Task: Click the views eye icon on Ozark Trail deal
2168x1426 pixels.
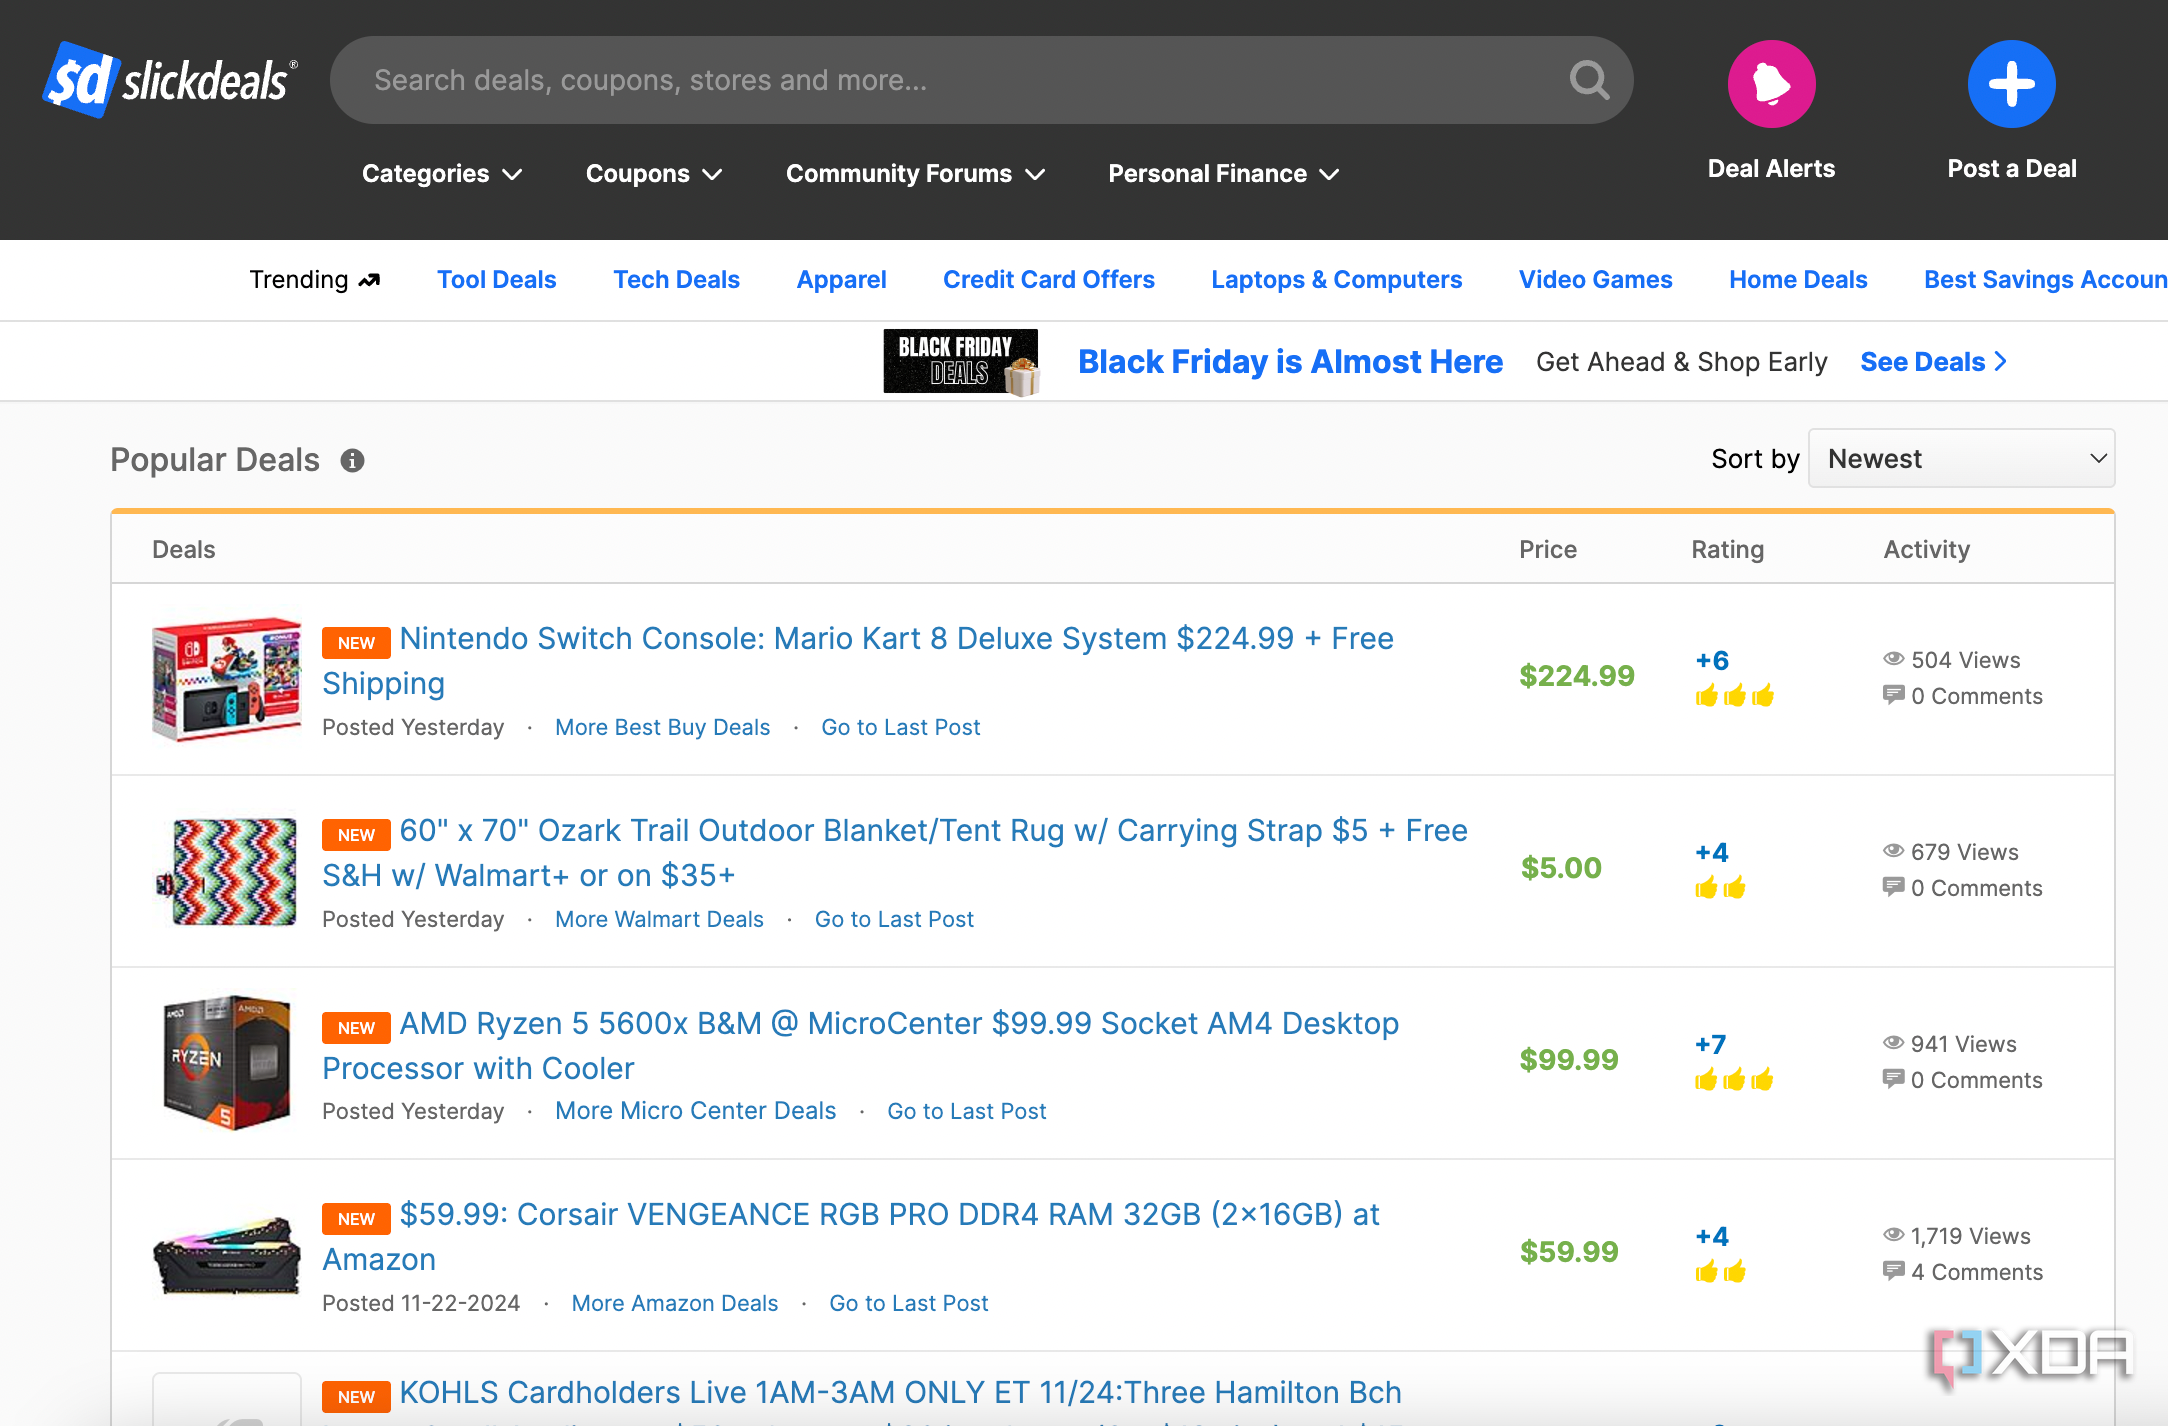Action: 1893,851
